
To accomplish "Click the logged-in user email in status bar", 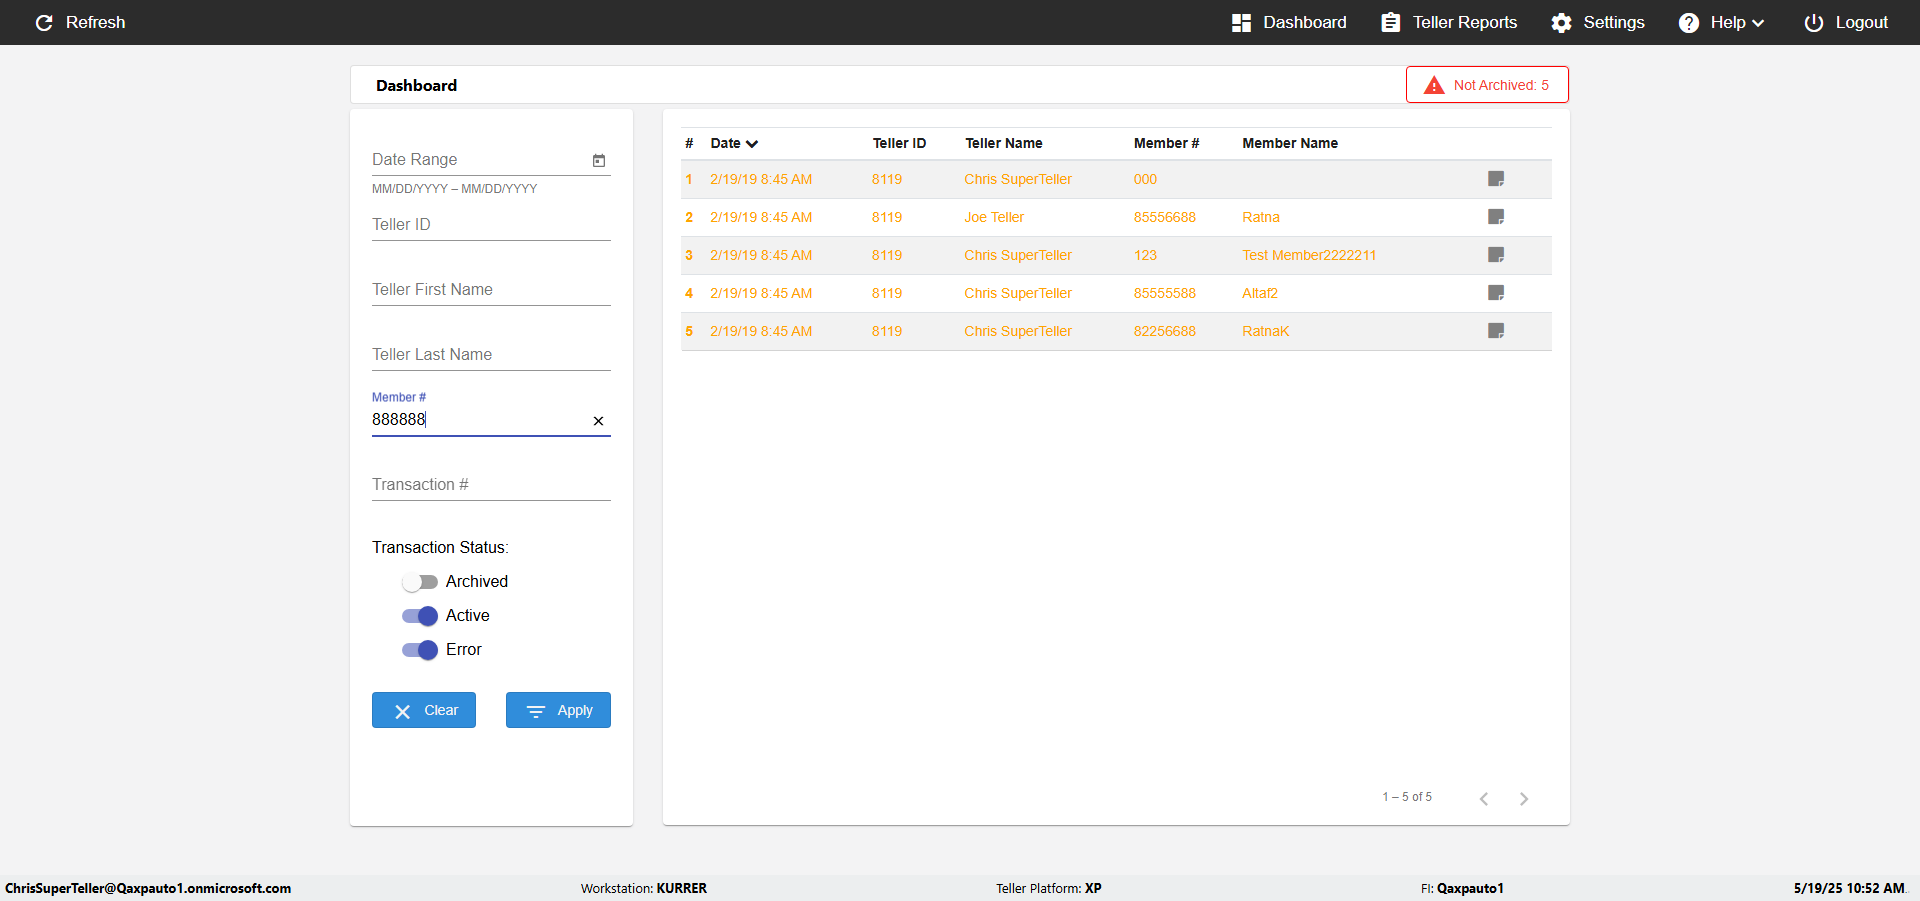I will 148,888.
